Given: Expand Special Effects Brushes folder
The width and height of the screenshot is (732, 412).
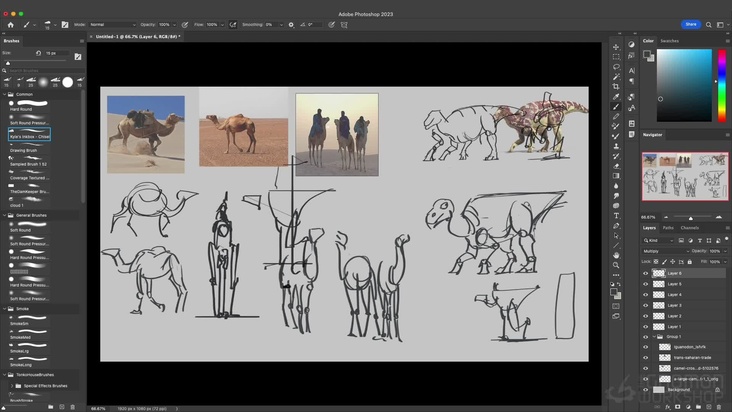Looking at the screenshot, I should point(12,386).
